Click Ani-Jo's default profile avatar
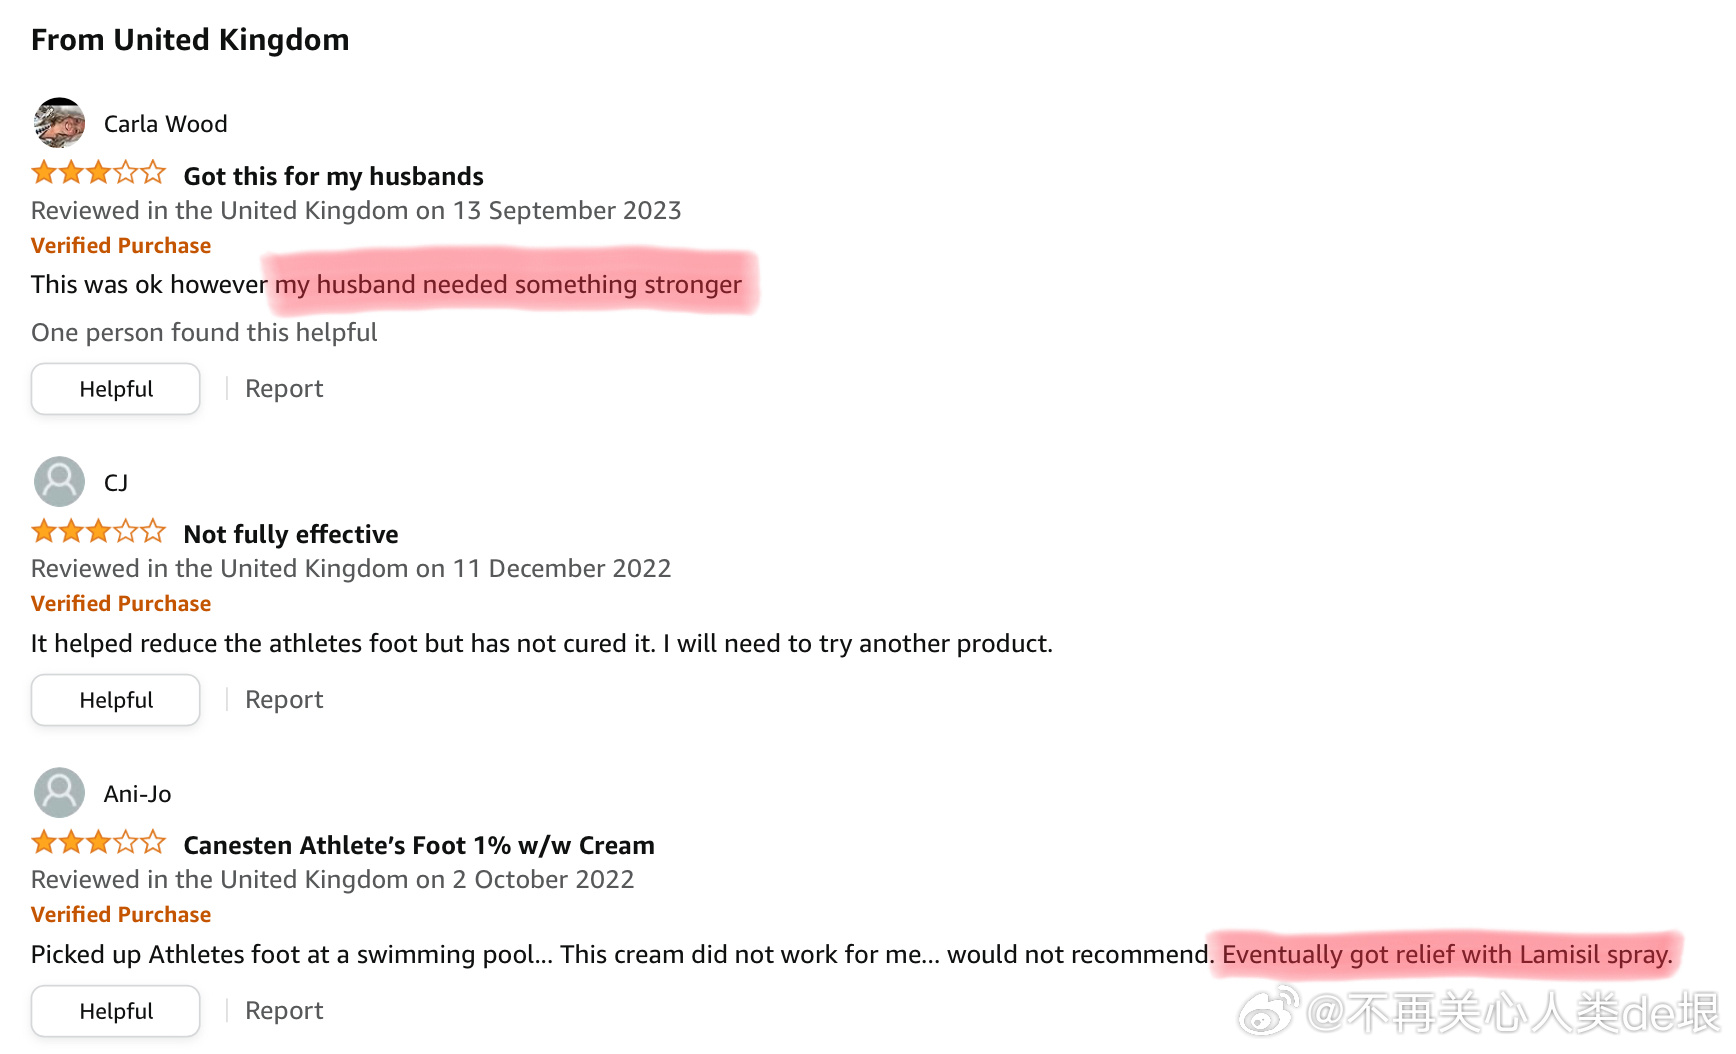 click(59, 793)
